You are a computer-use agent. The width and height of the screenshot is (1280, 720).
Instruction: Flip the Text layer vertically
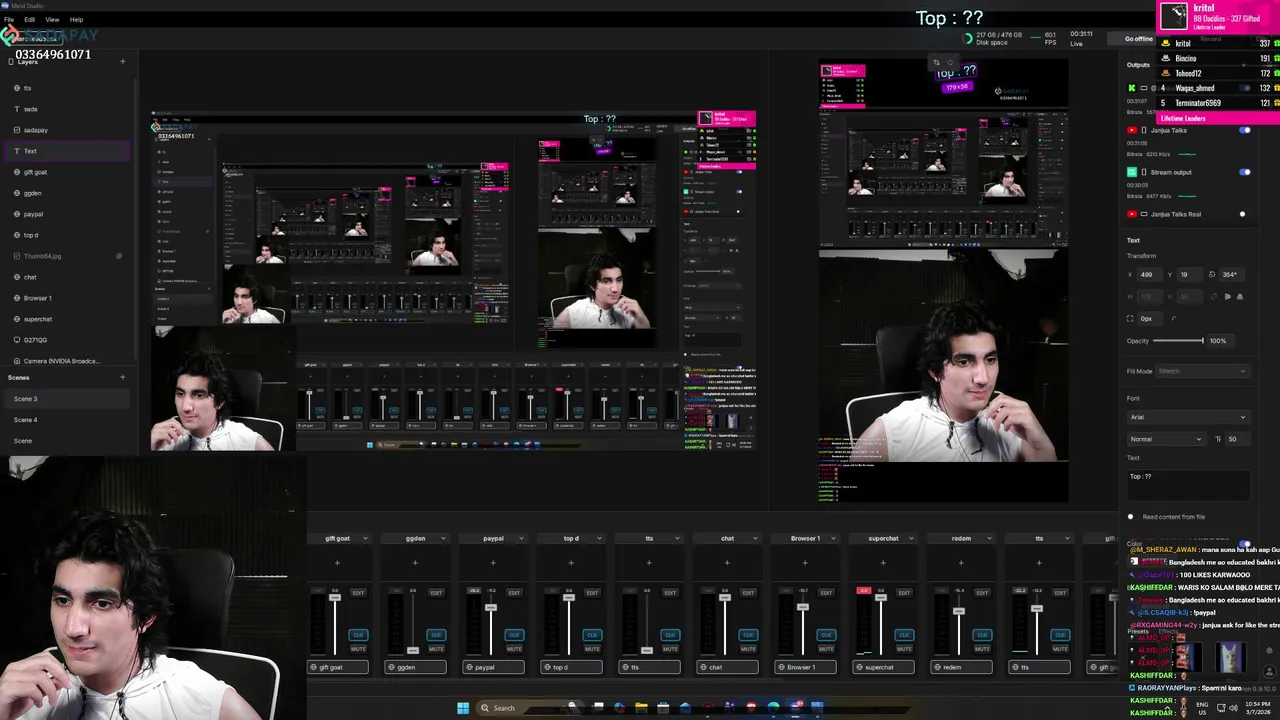[1240, 296]
